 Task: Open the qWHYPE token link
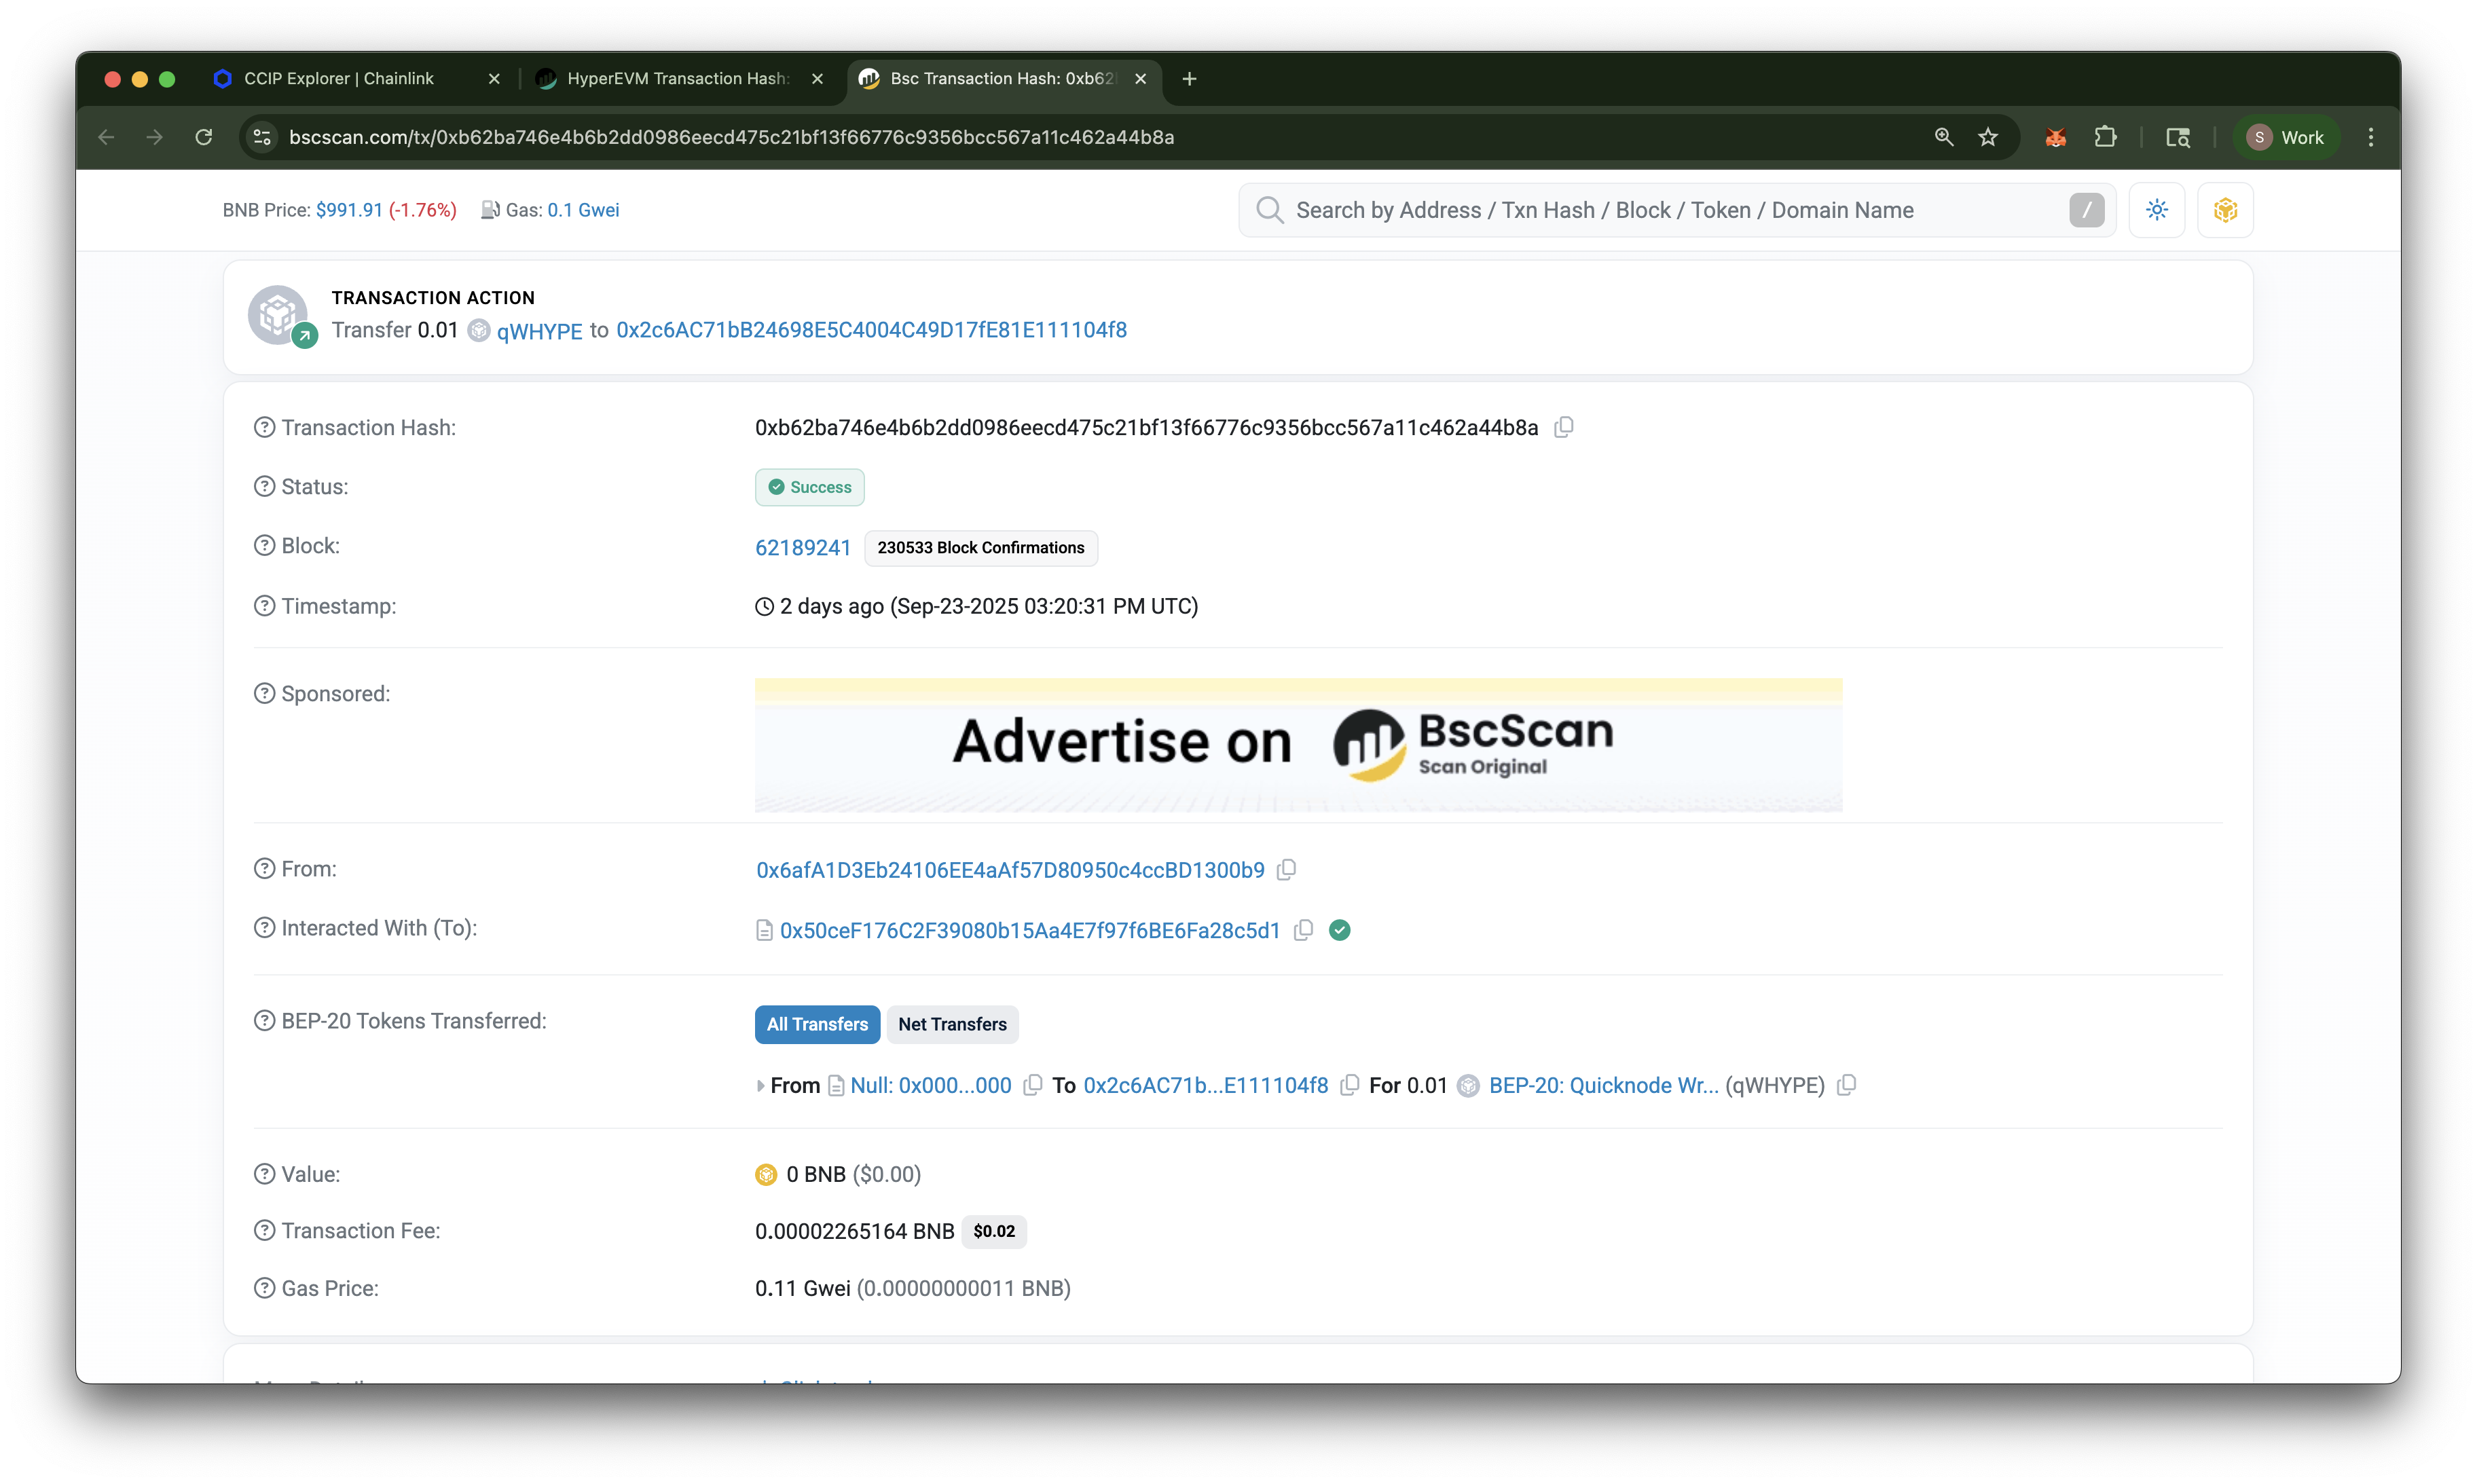tap(539, 331)
